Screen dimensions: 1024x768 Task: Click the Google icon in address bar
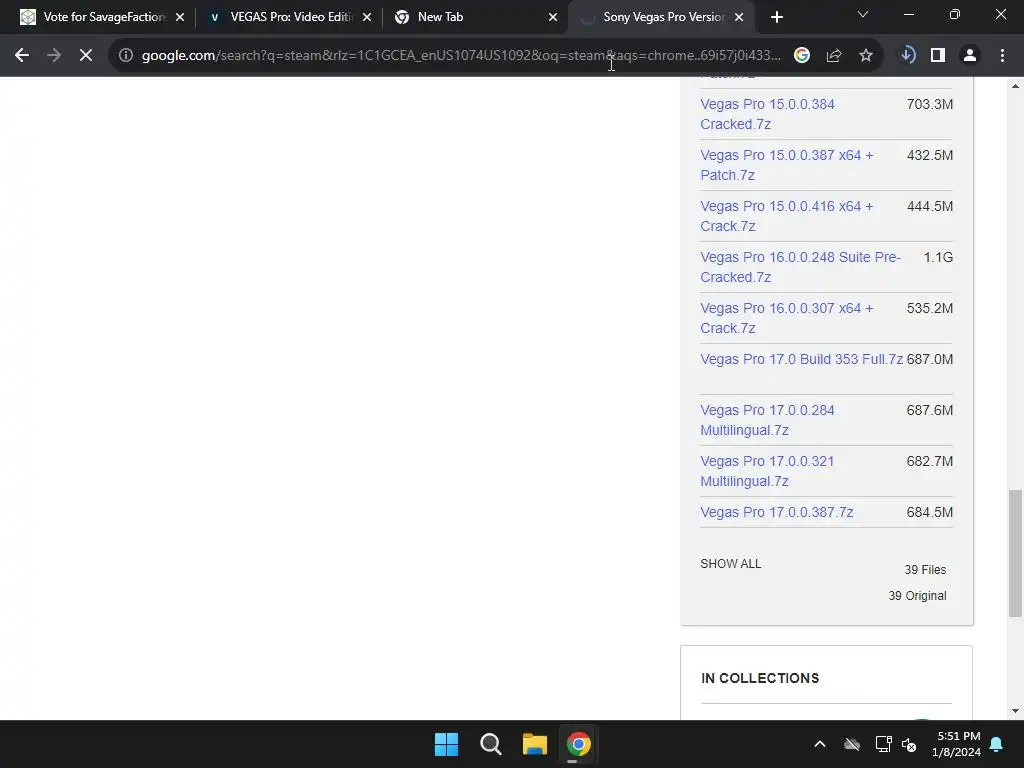(802, 56)
